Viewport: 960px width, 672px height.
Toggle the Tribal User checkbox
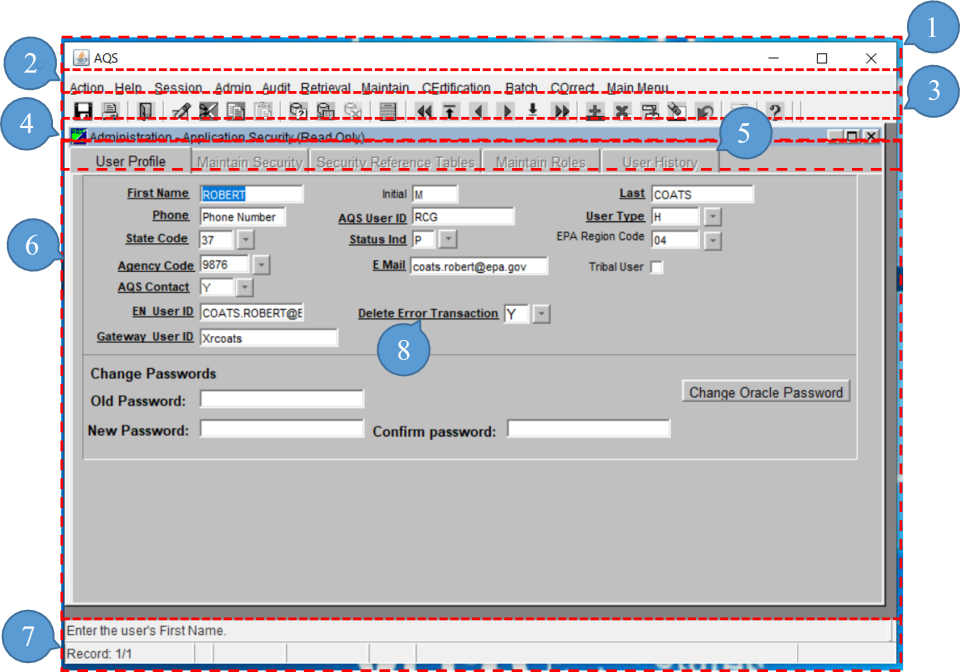click(x=658, y=267)
